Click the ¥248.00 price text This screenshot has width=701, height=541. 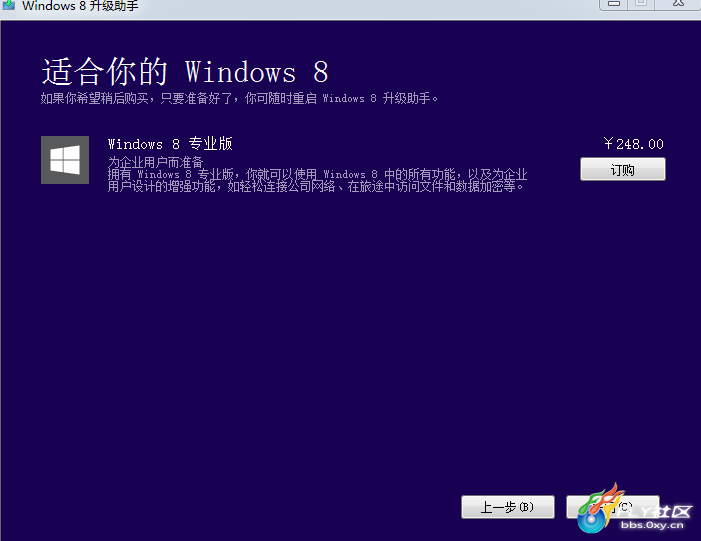(x=633, y=144)
